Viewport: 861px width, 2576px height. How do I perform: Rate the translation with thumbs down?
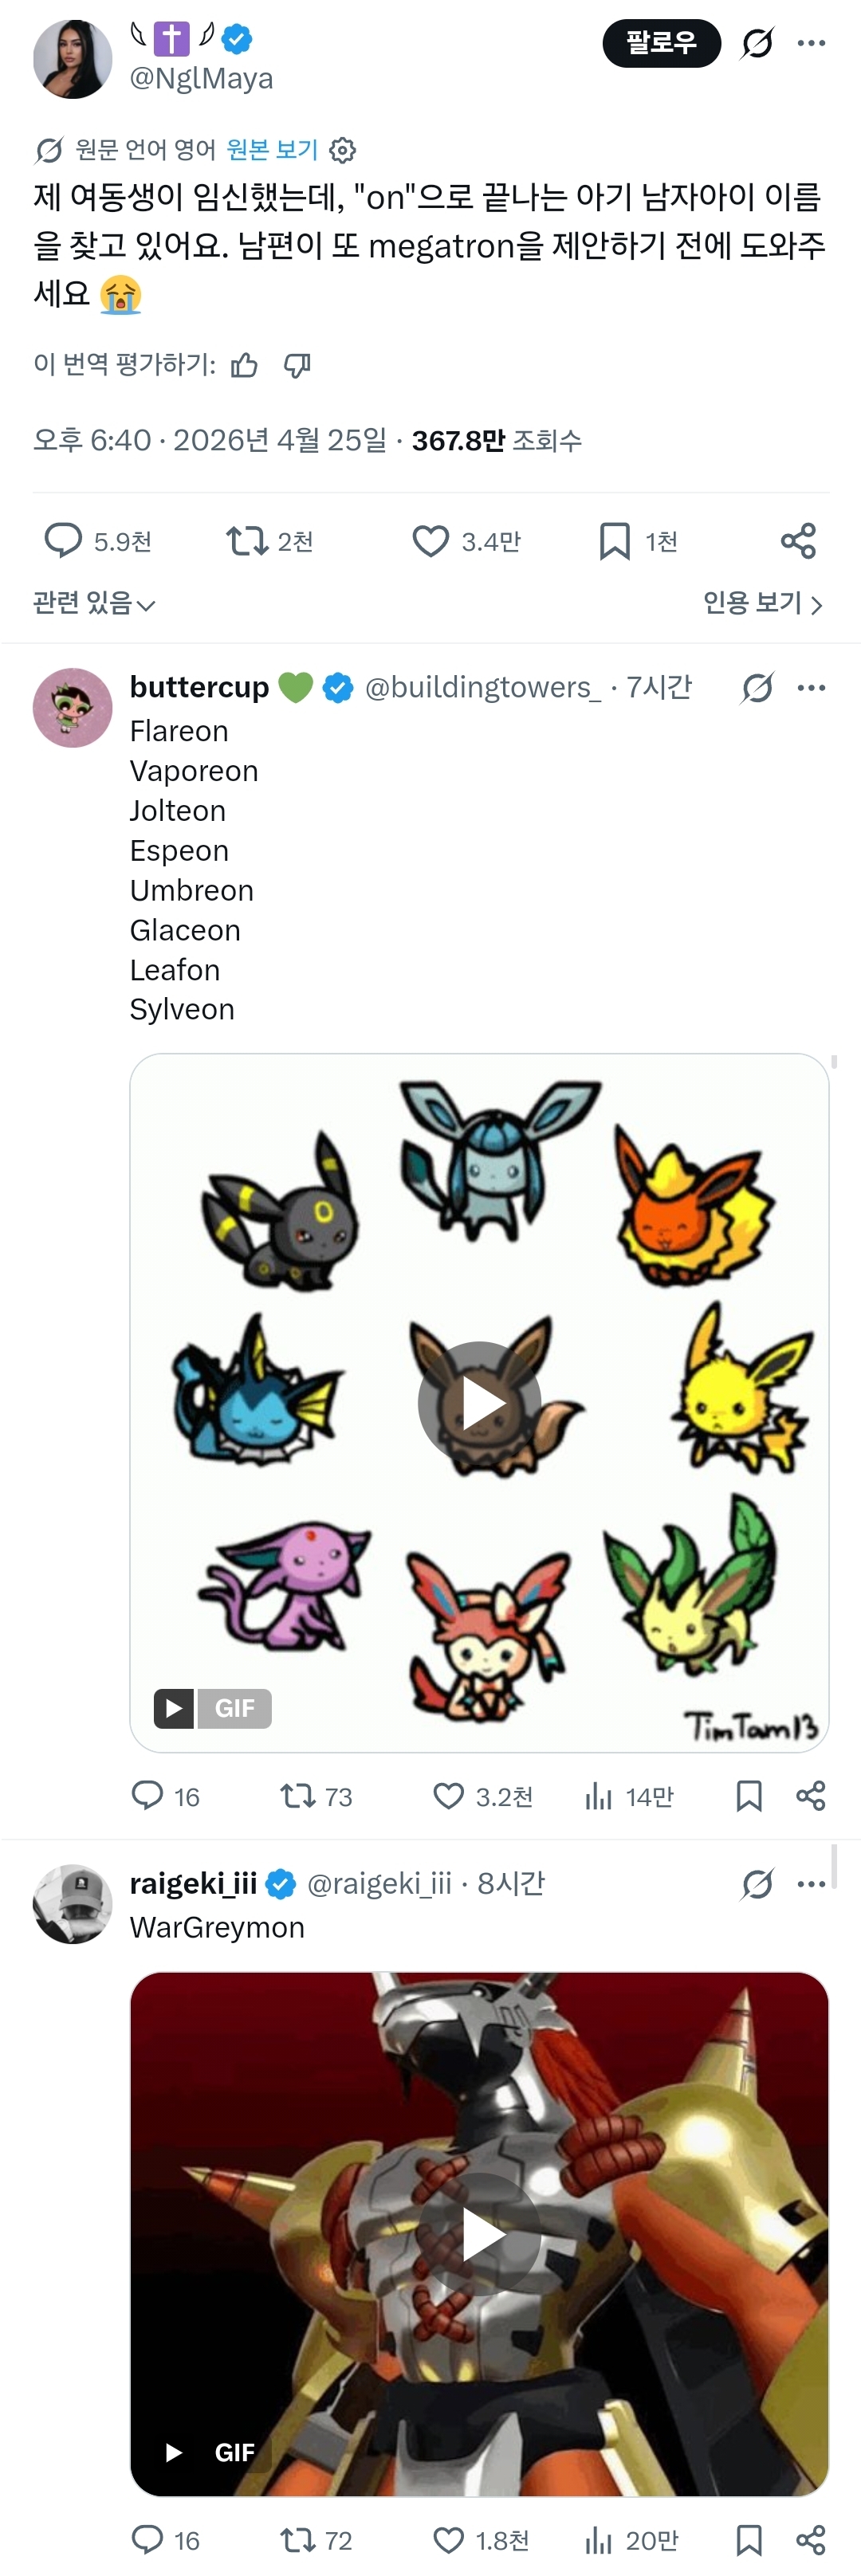pyautogui.click(x=297, y=366)
